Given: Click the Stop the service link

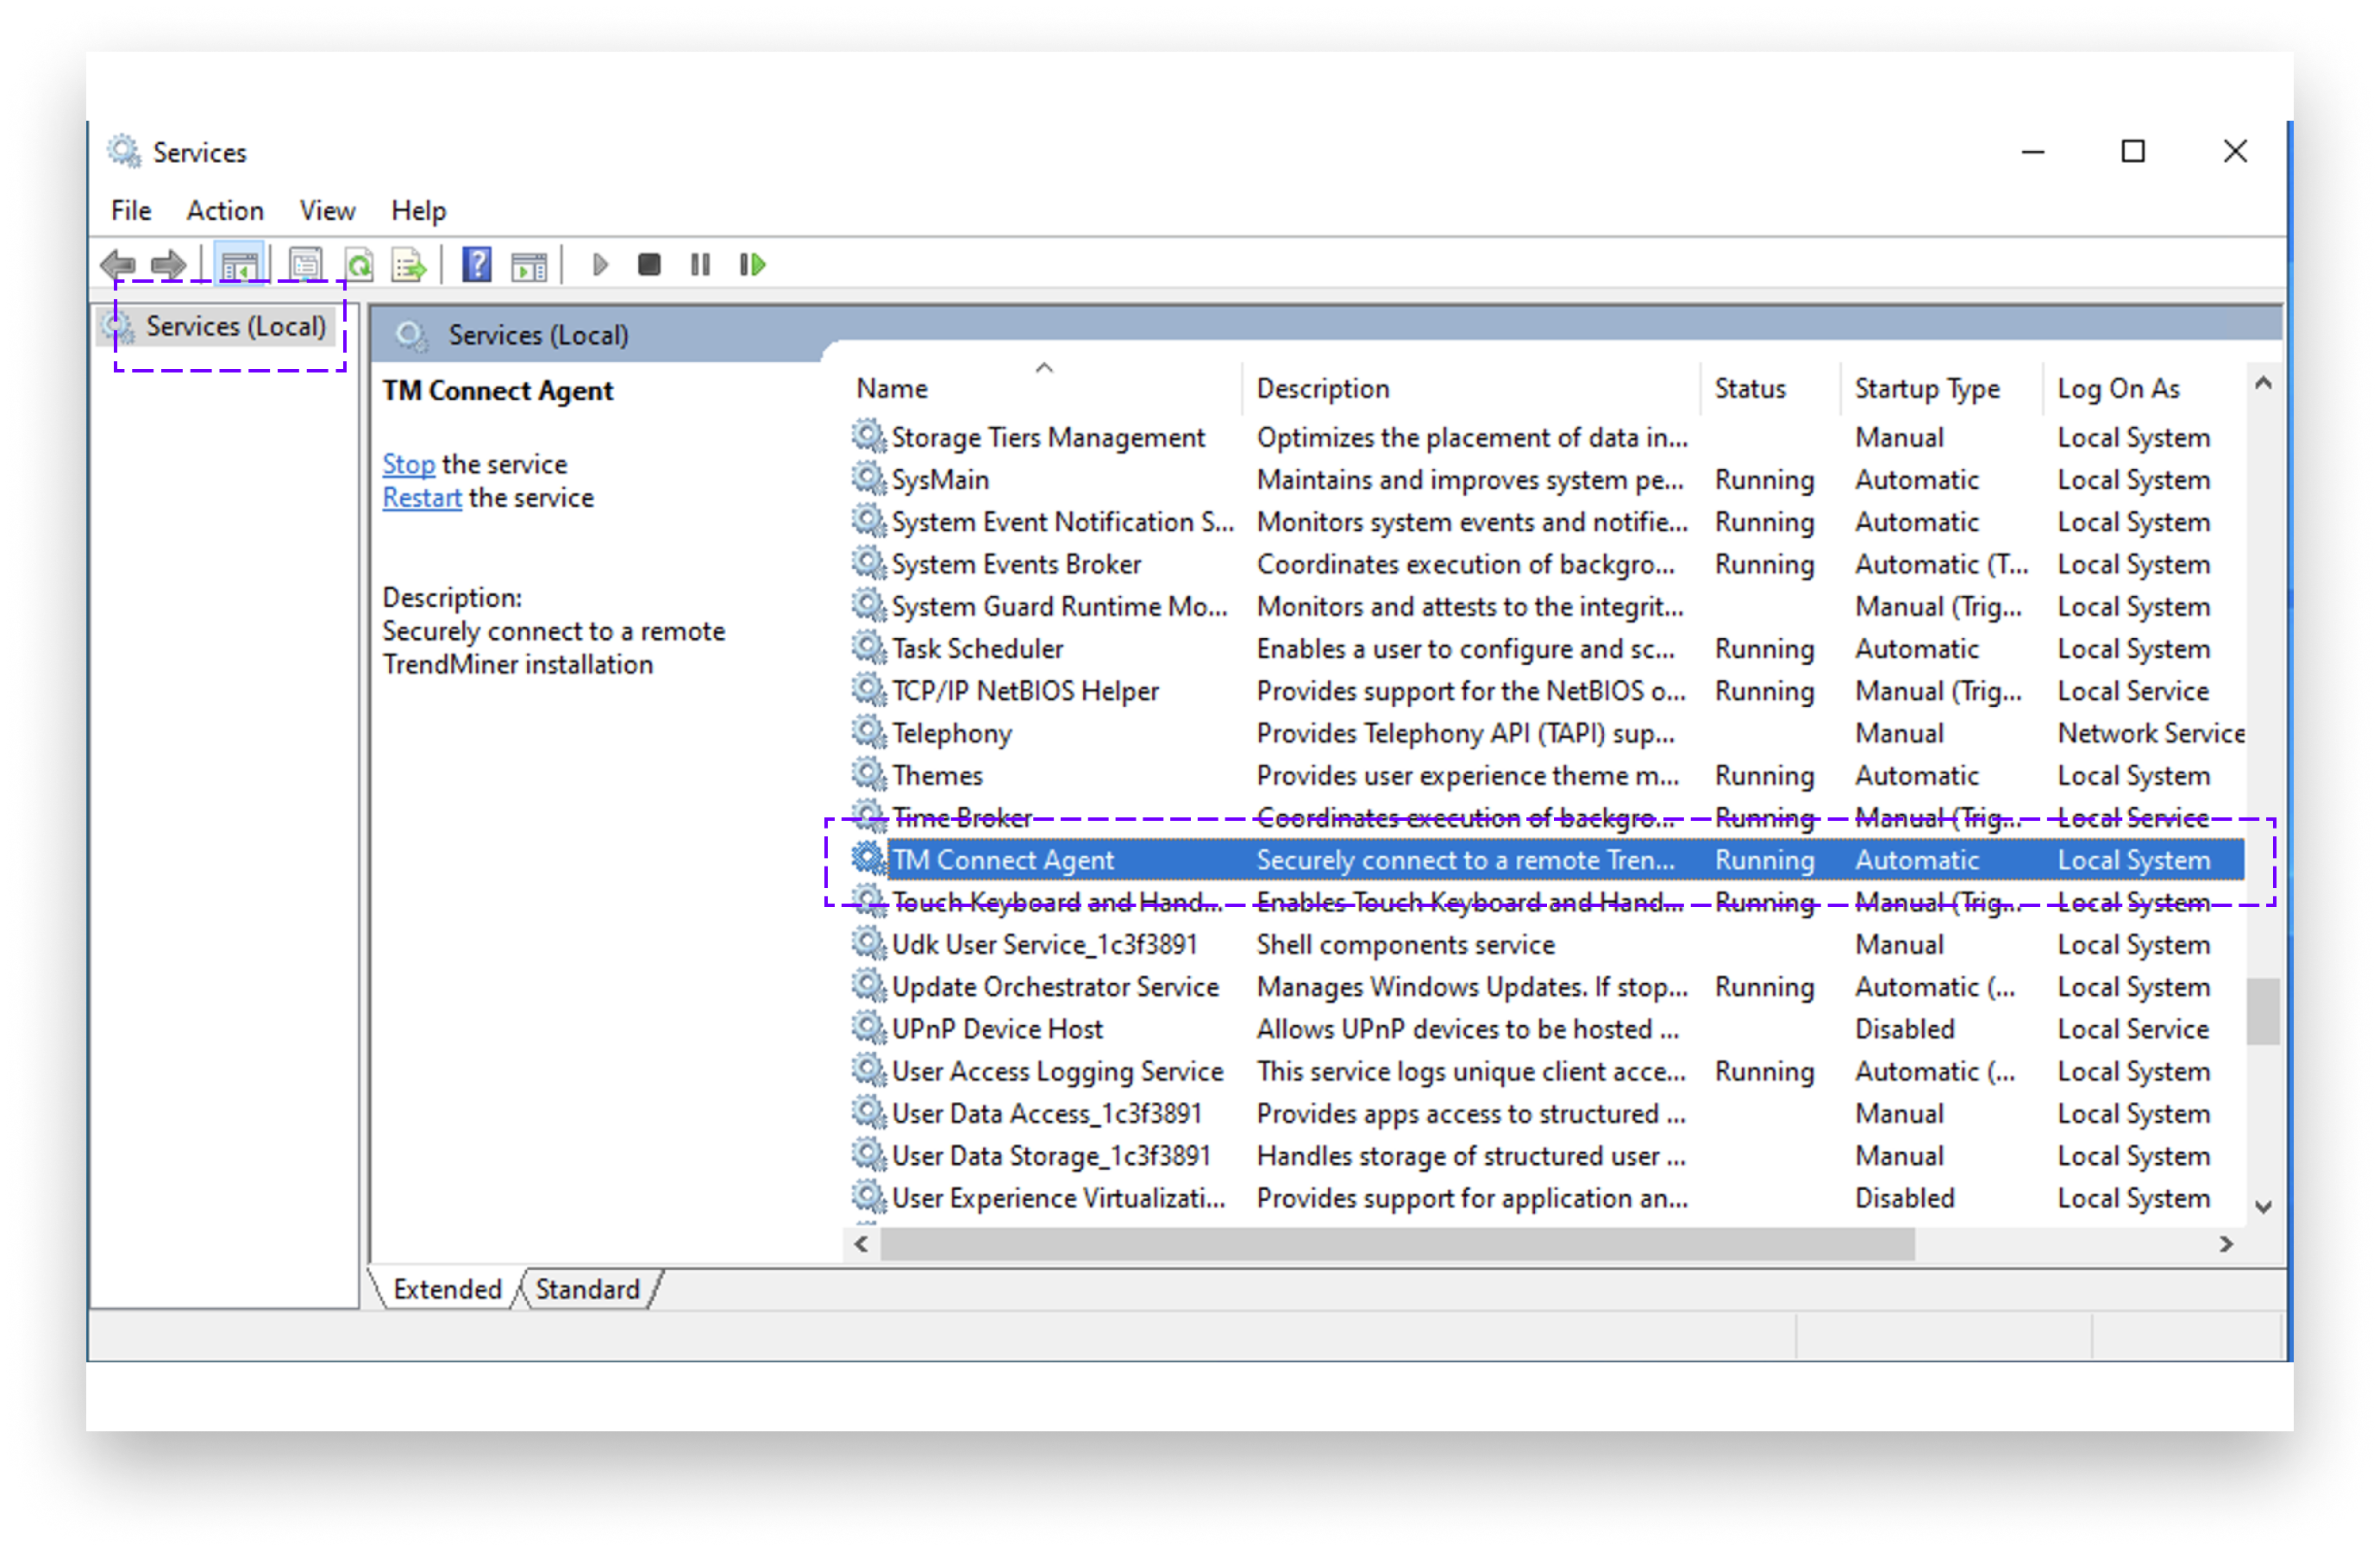Looking at the screenshot, I should click(x=408, y=464).
